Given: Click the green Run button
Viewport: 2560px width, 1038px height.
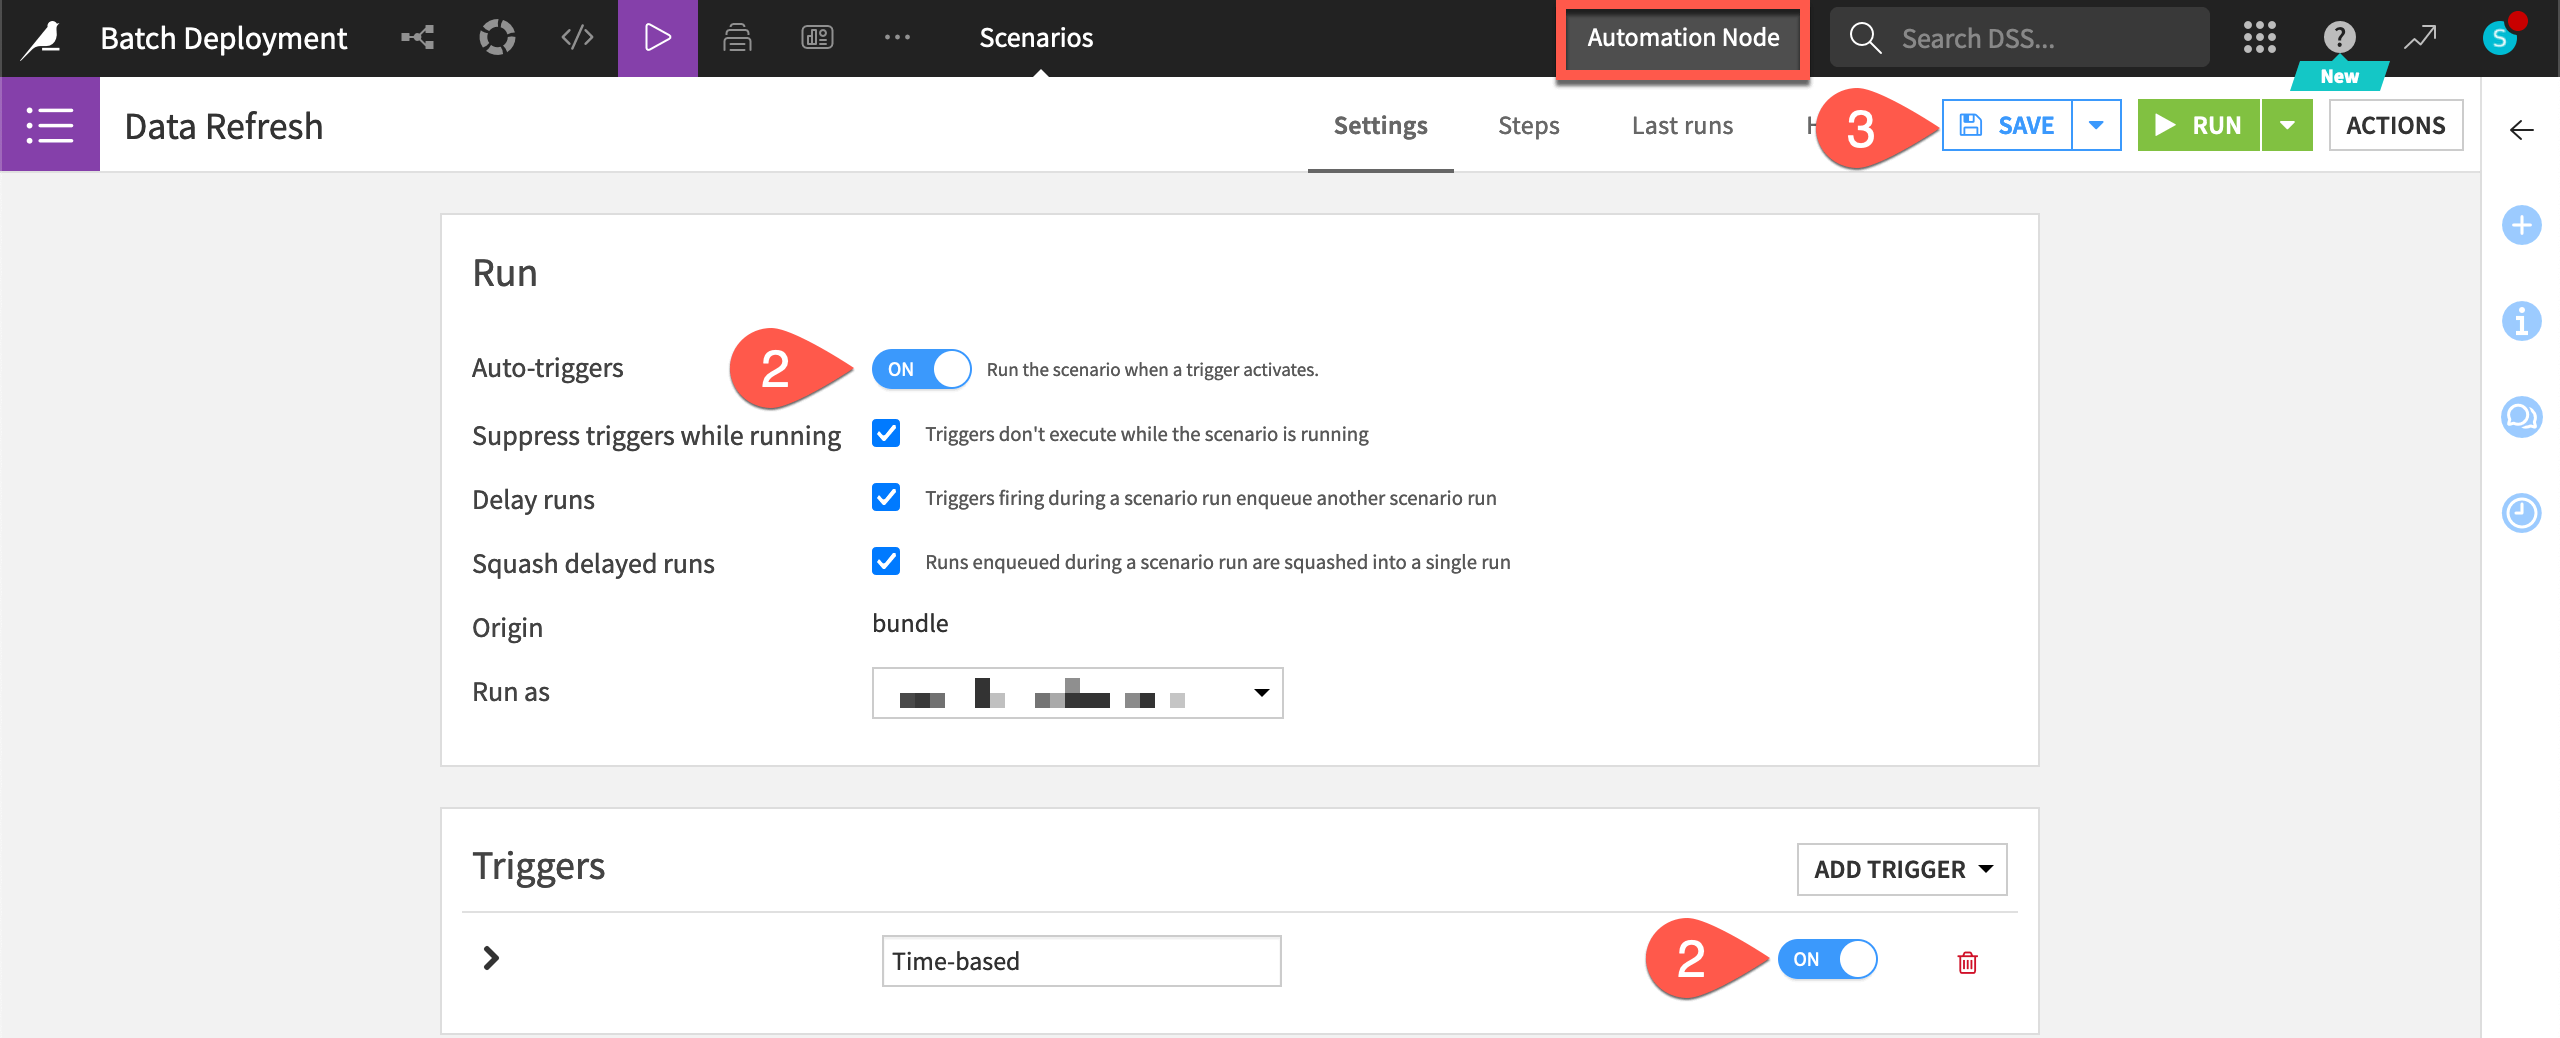Looking at the screenshot, I should tap(2199, 125).
